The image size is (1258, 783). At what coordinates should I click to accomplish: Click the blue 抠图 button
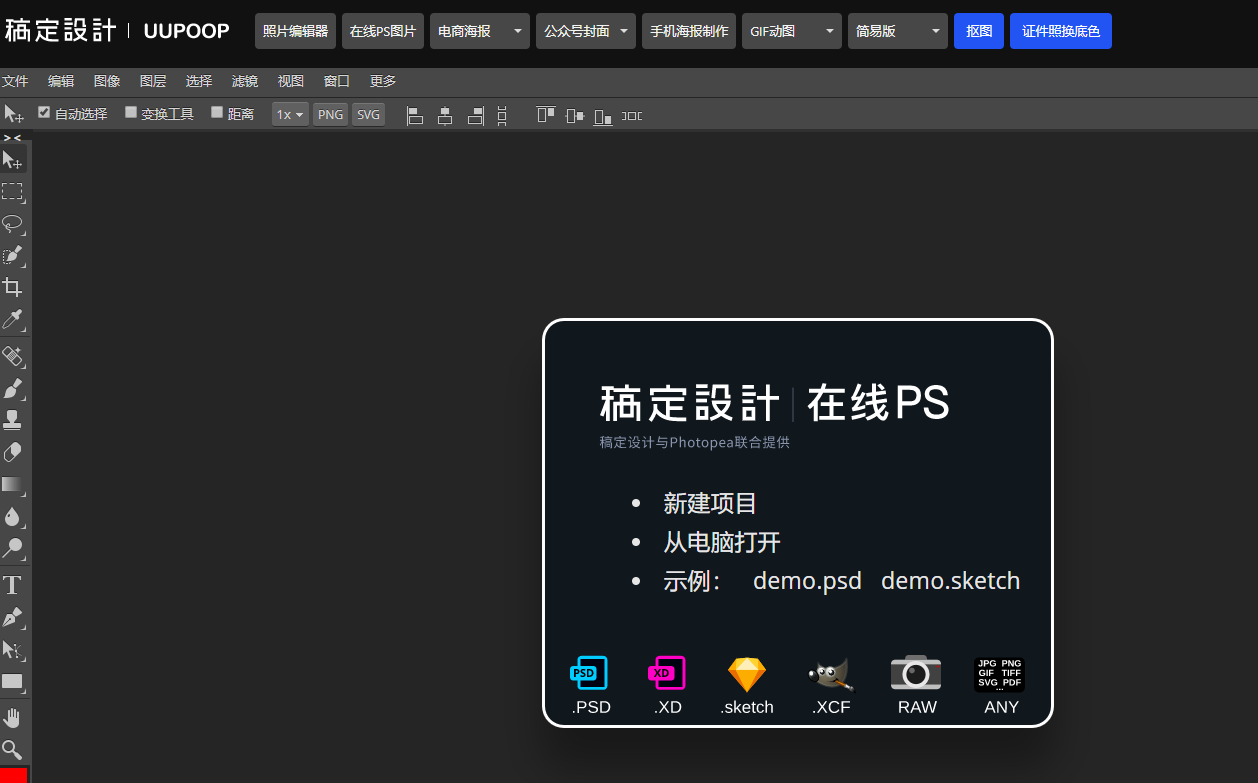pyautogui.click(x=979, y=31)
